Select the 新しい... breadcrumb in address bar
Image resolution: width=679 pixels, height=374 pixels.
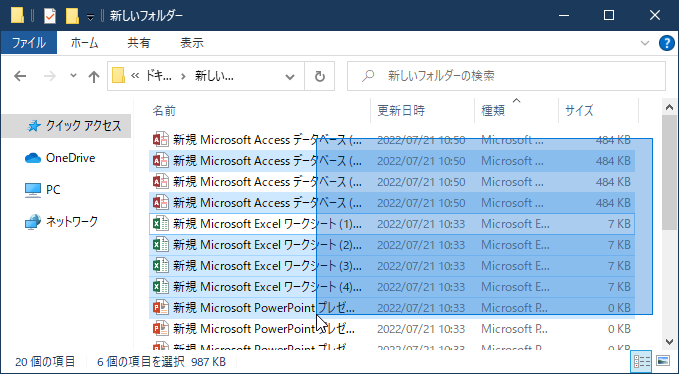(214, 76)
